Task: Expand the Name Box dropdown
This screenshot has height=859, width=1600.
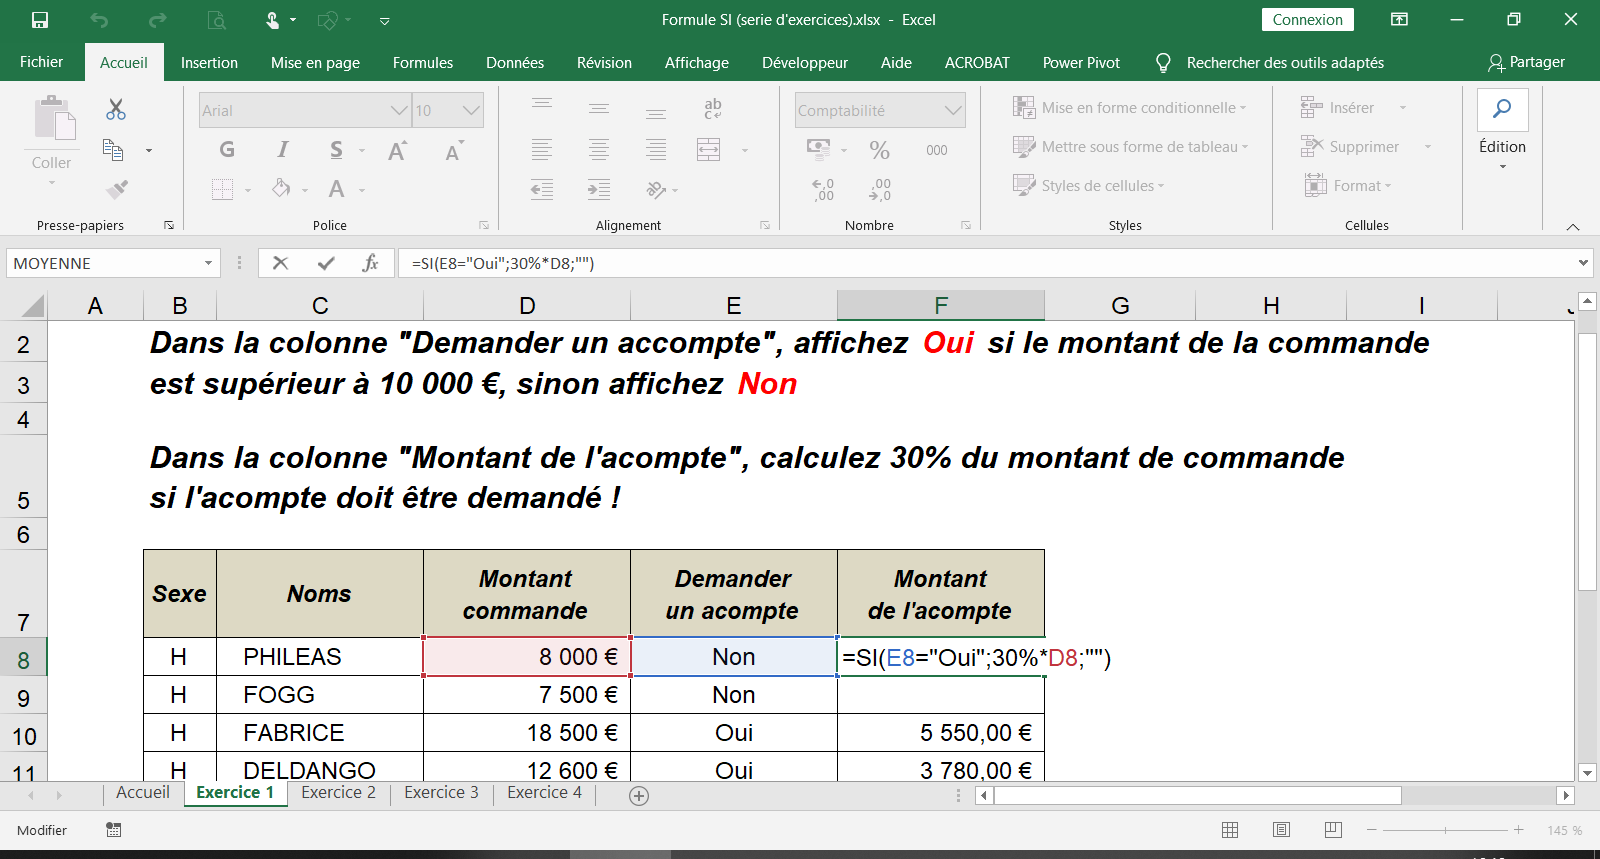Action: [208, 263]
